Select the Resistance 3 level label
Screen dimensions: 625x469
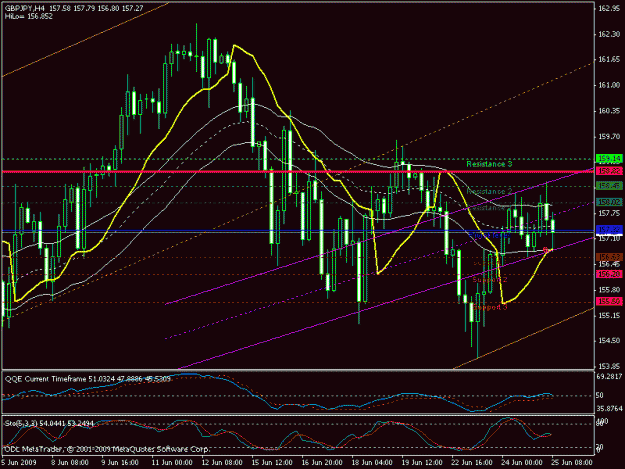pos(489,164)
